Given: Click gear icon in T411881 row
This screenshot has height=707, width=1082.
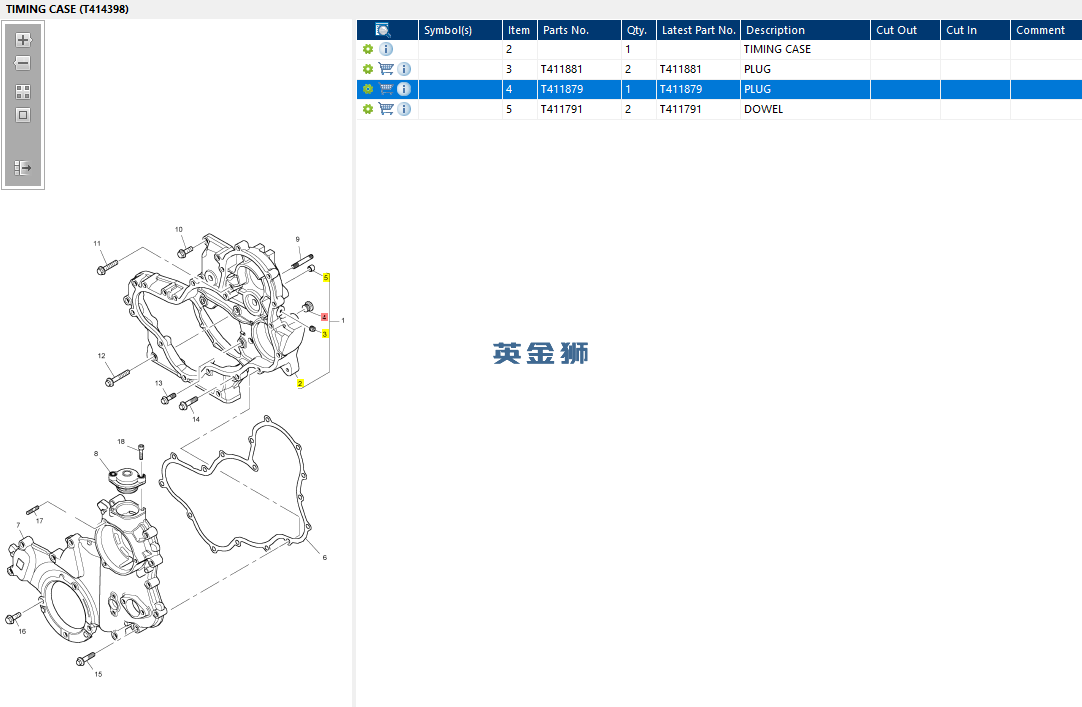Looking at the screenshot, I should pyautogui.click(x=368, y=69).
